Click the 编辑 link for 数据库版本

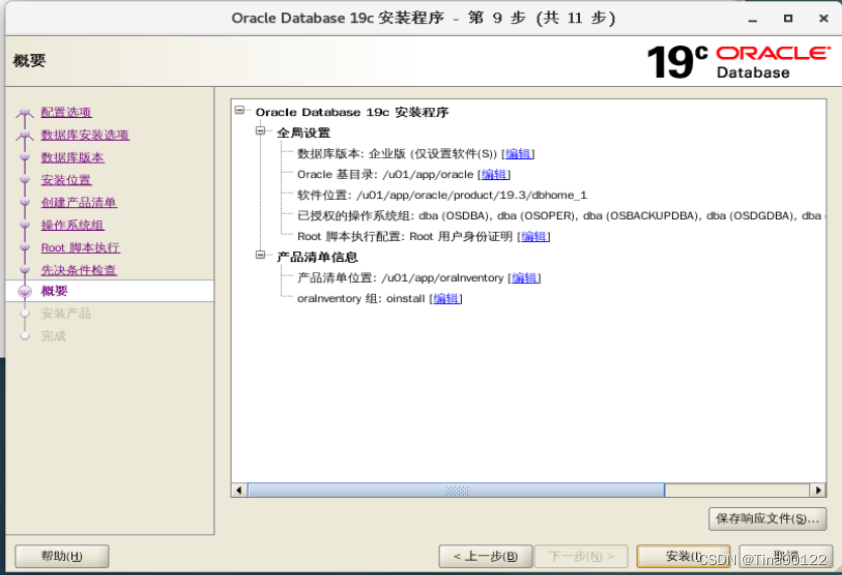point(518,154)
